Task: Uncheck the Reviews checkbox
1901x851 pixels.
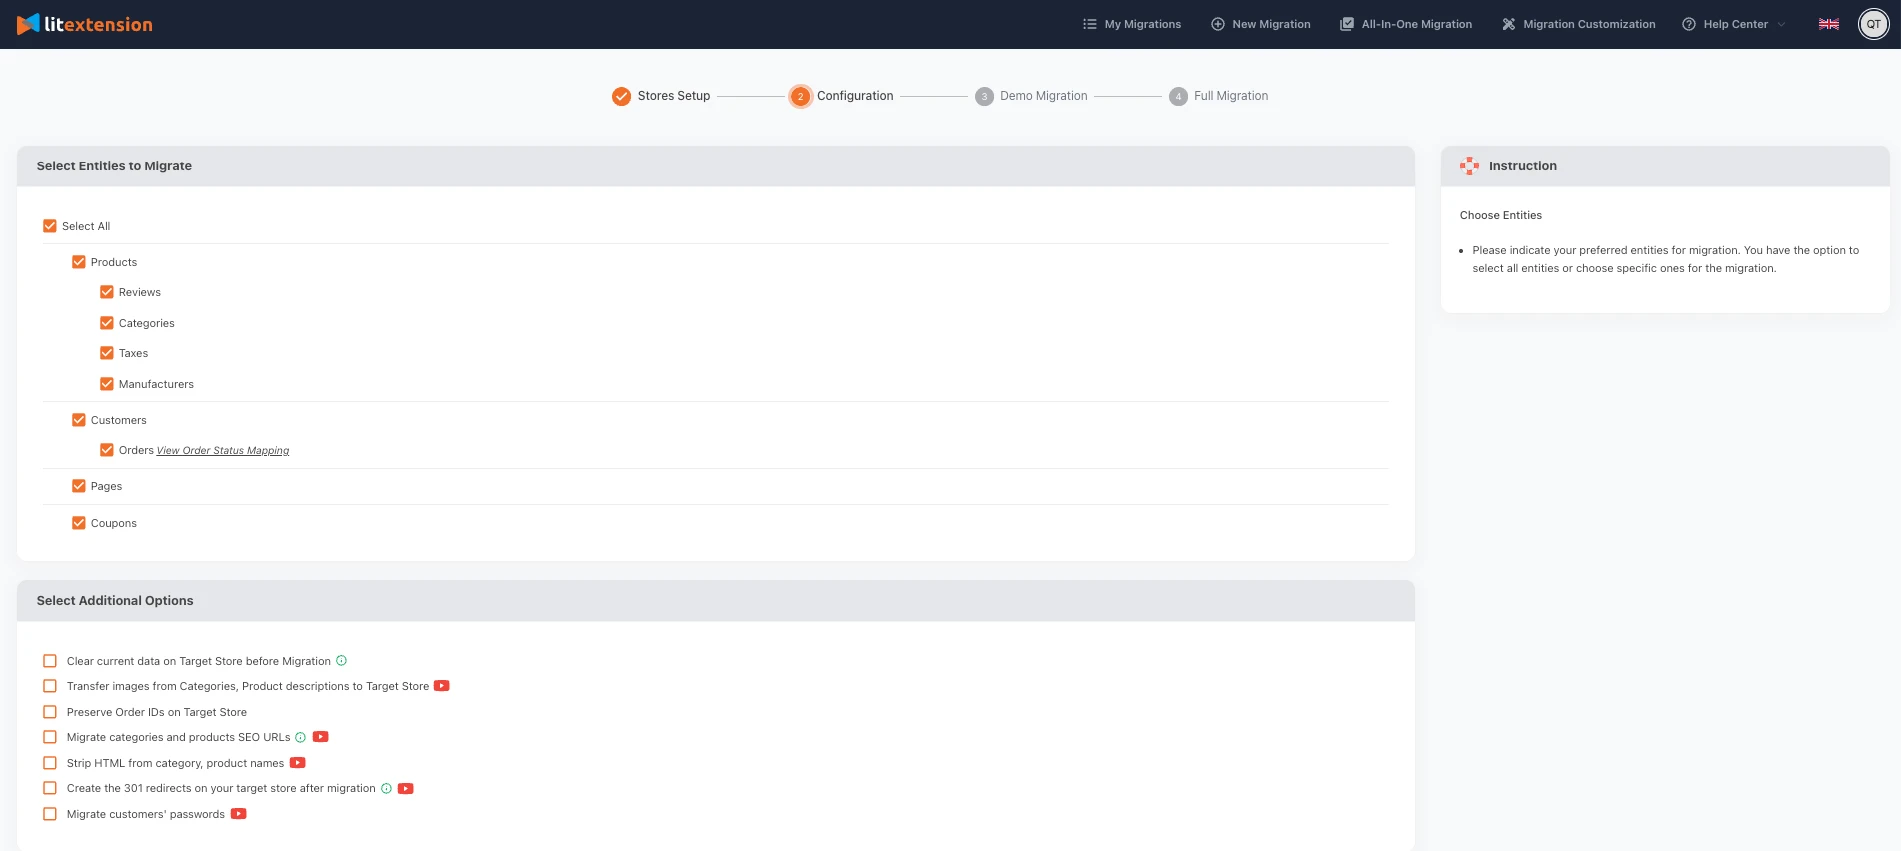Action: pyautogui.click(x=106, y=292)
